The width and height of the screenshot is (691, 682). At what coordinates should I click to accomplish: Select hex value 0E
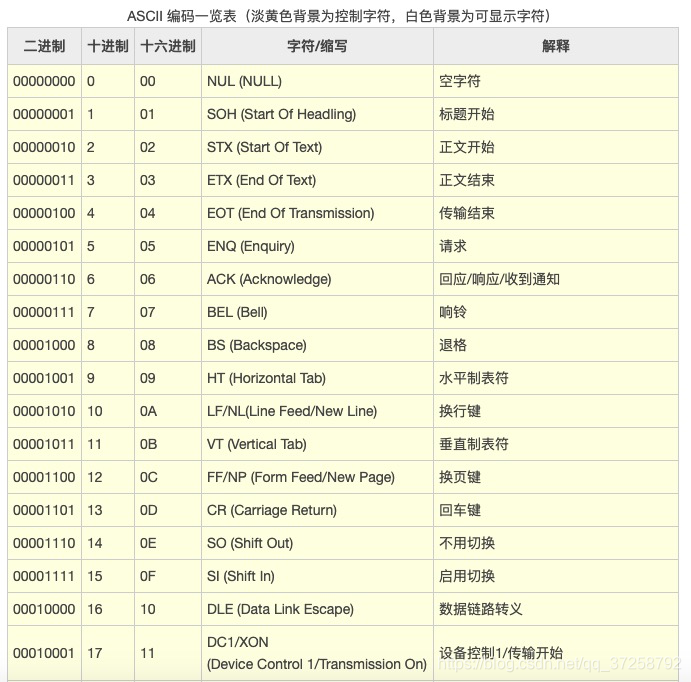(168, 544)
